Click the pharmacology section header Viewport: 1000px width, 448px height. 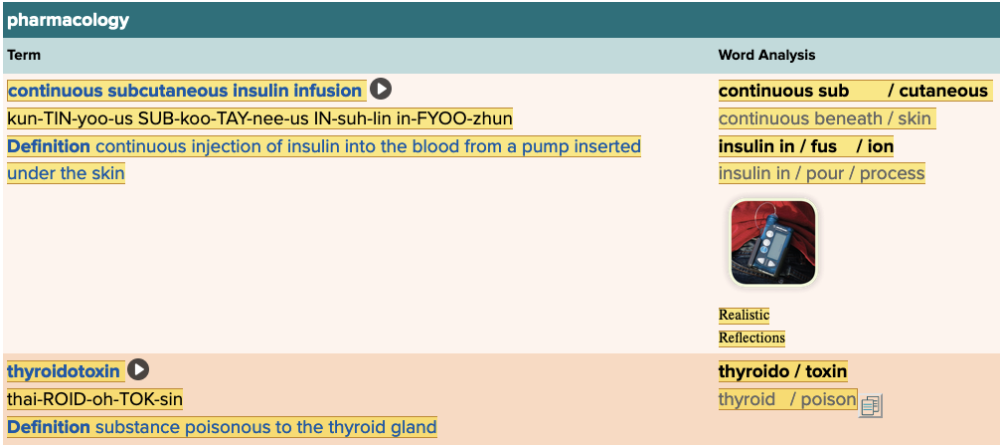[68, 19]
